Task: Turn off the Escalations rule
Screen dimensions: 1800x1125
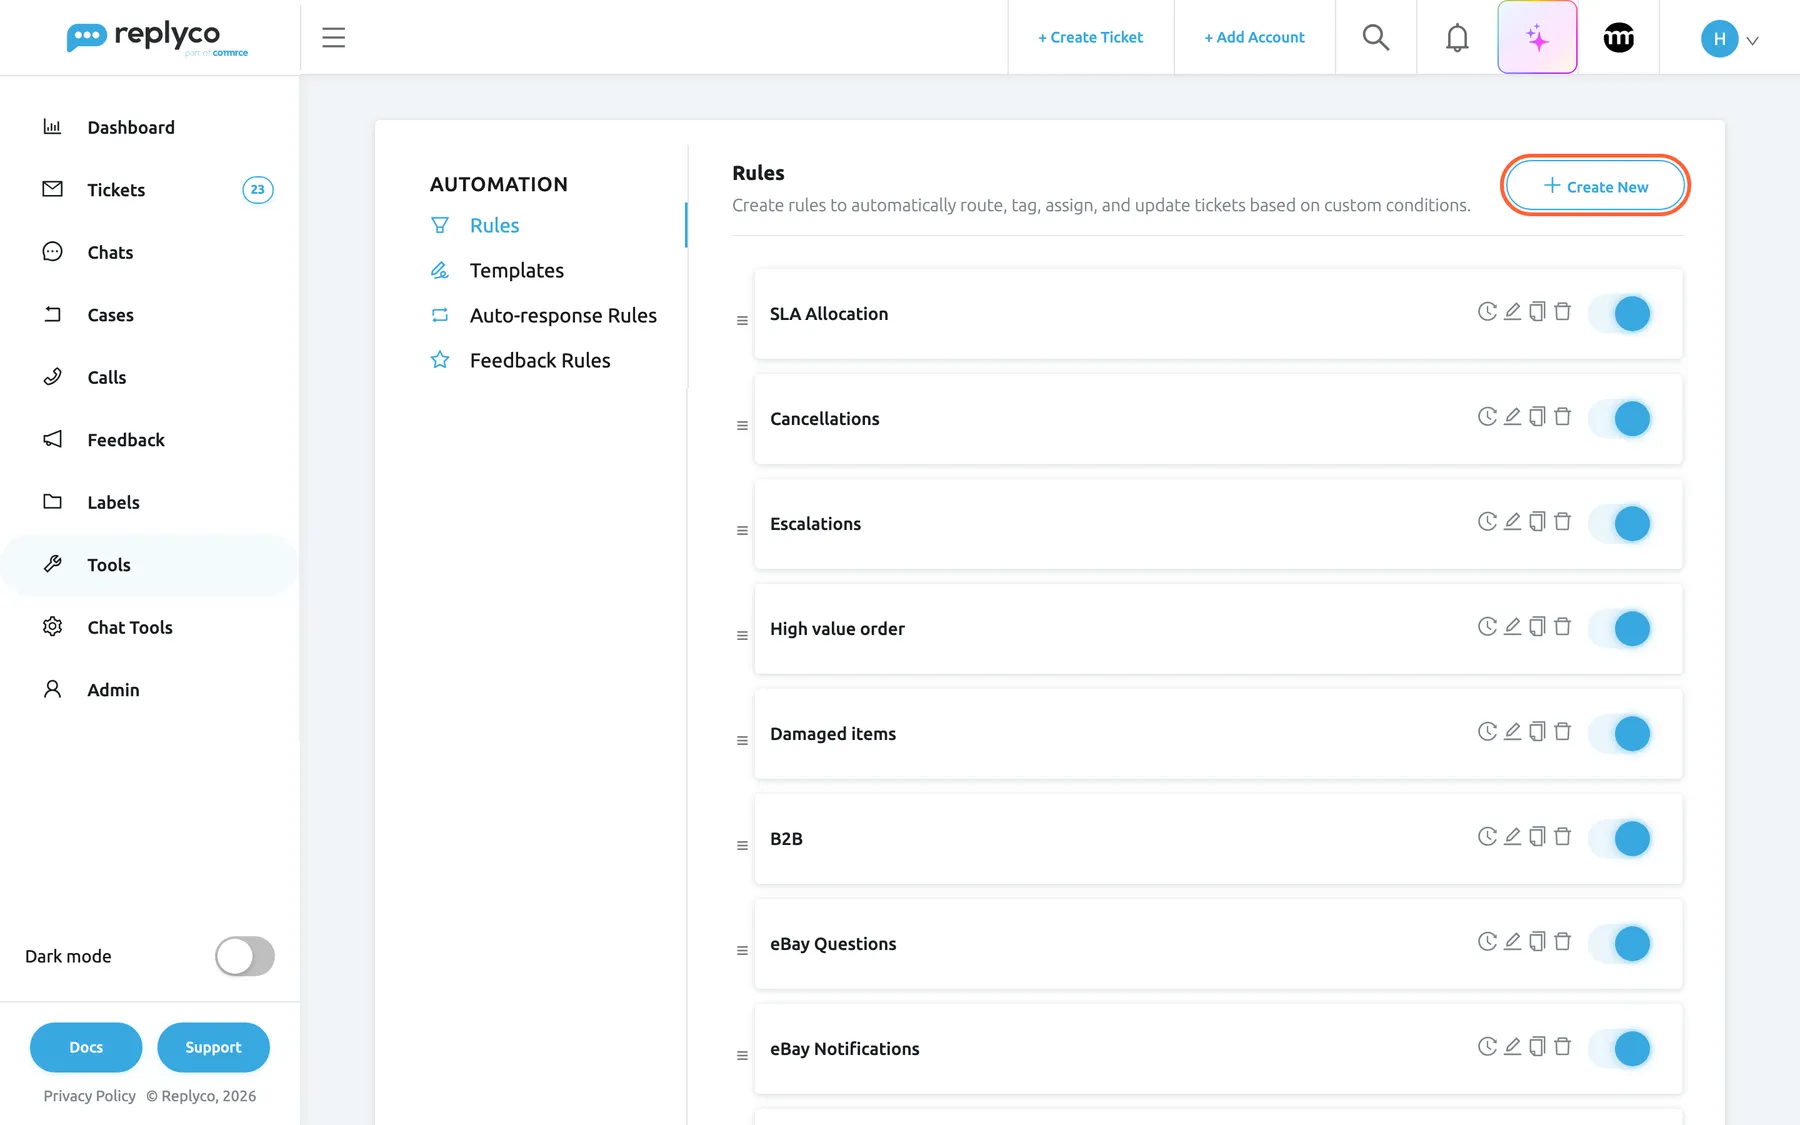Action: [1619, 524]
